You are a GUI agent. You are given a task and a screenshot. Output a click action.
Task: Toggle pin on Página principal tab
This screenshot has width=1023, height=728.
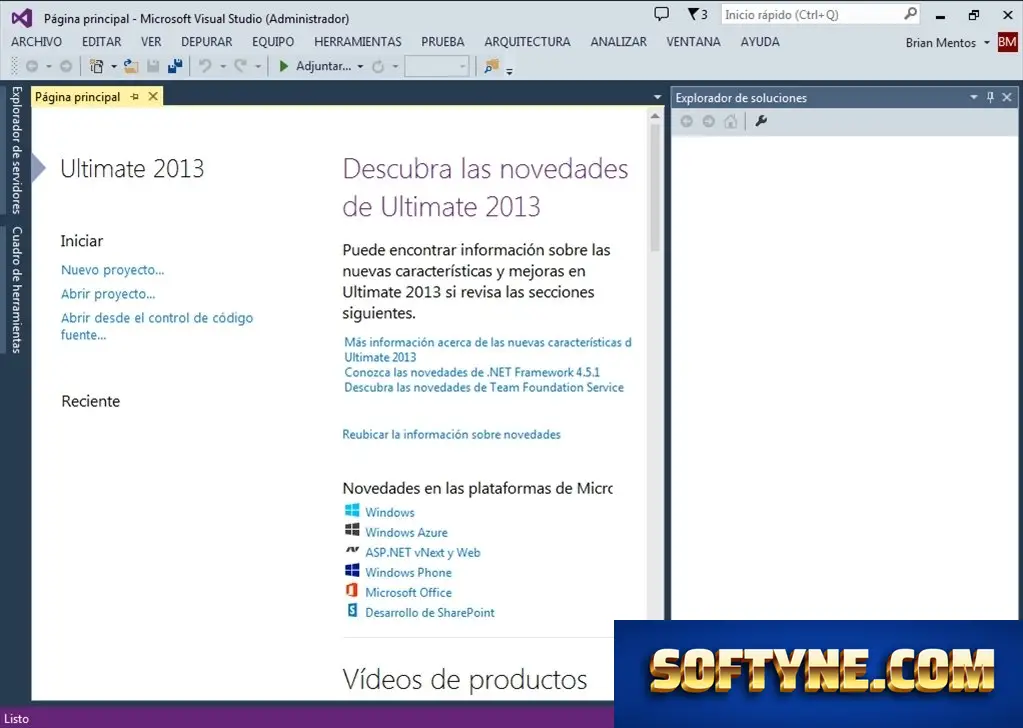click(x=135, y=97)
